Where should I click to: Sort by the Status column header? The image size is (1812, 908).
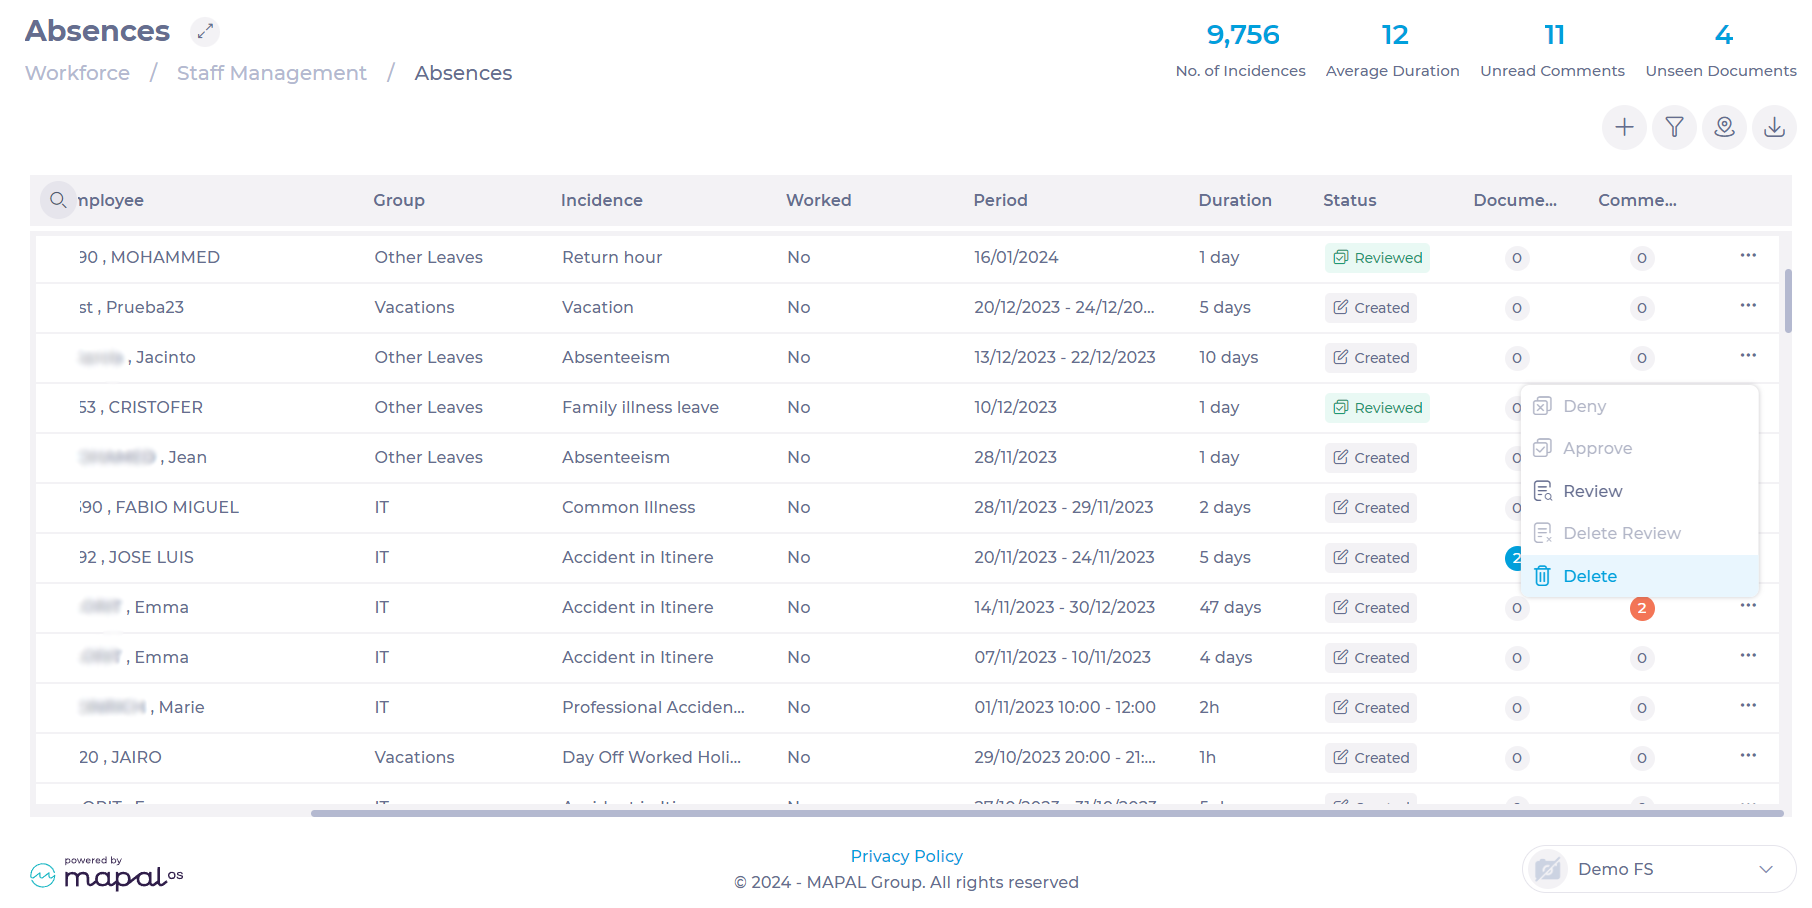click(1350, 200)
